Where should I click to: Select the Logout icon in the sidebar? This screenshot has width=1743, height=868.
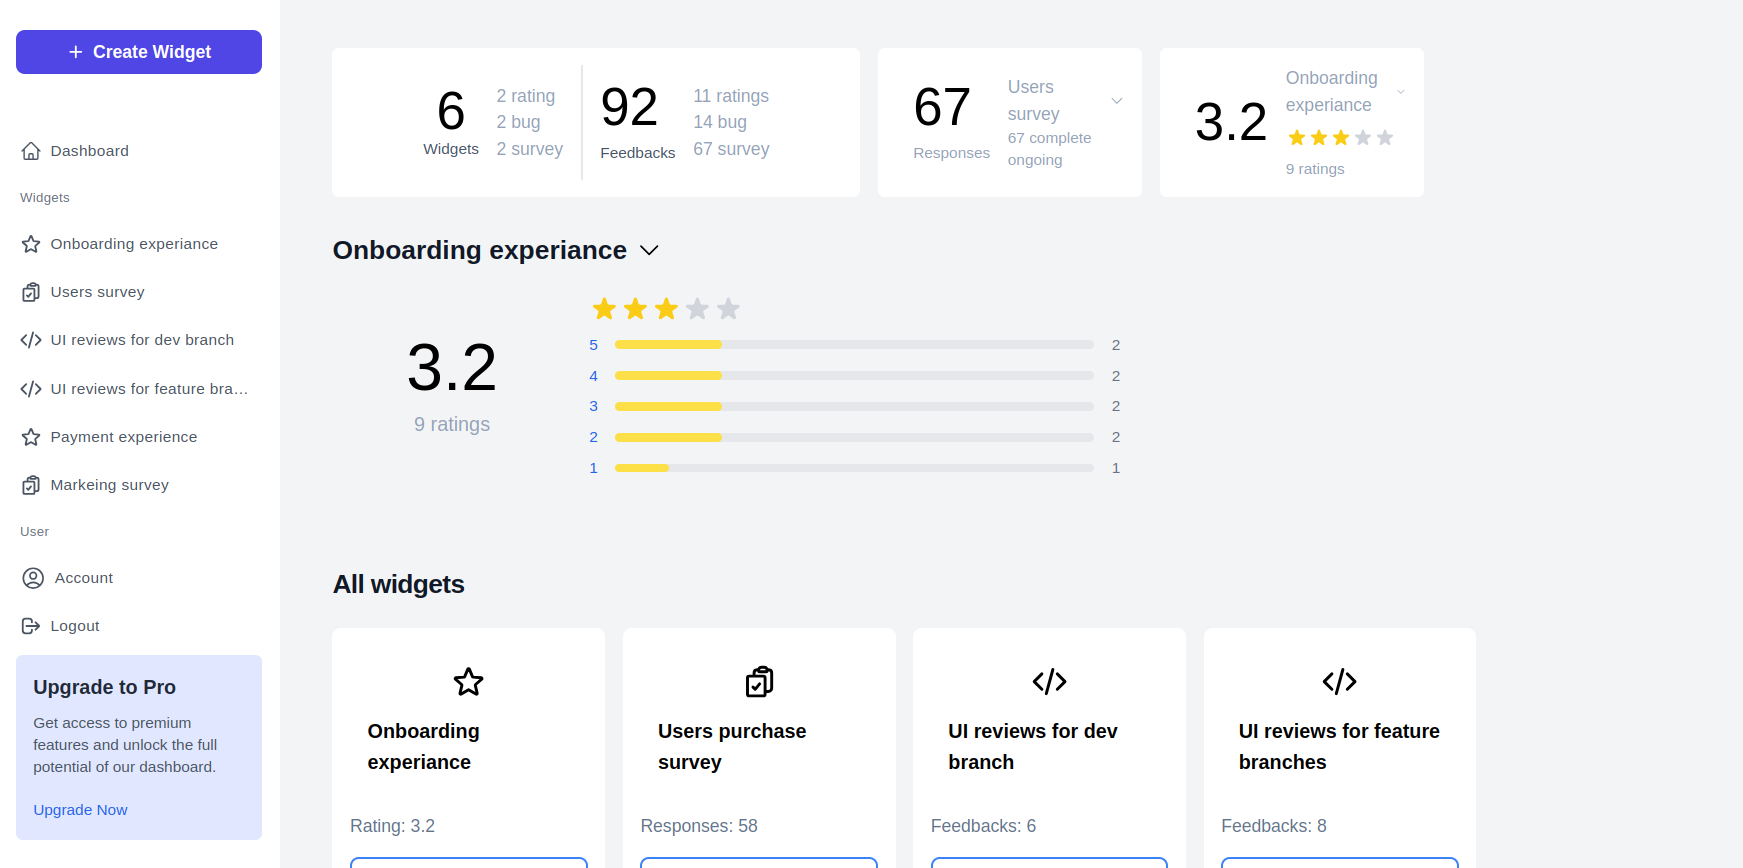(x=31, y=625)
